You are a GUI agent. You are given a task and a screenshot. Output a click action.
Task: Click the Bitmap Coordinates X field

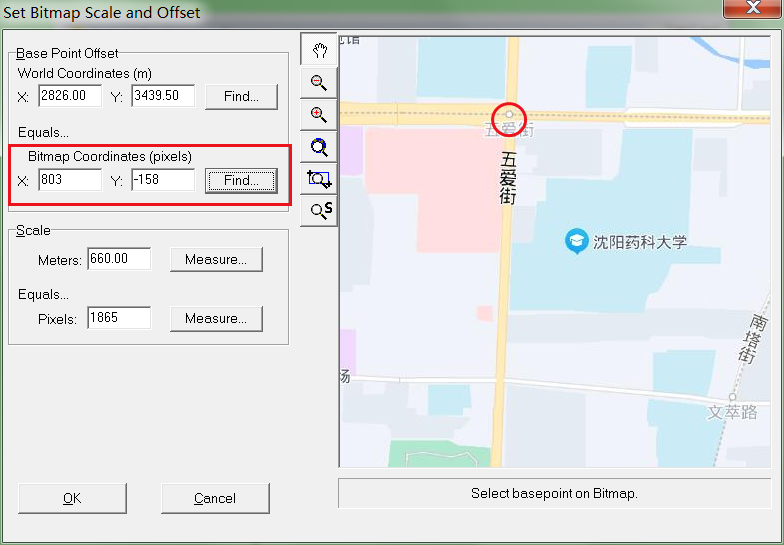point(70,180)
